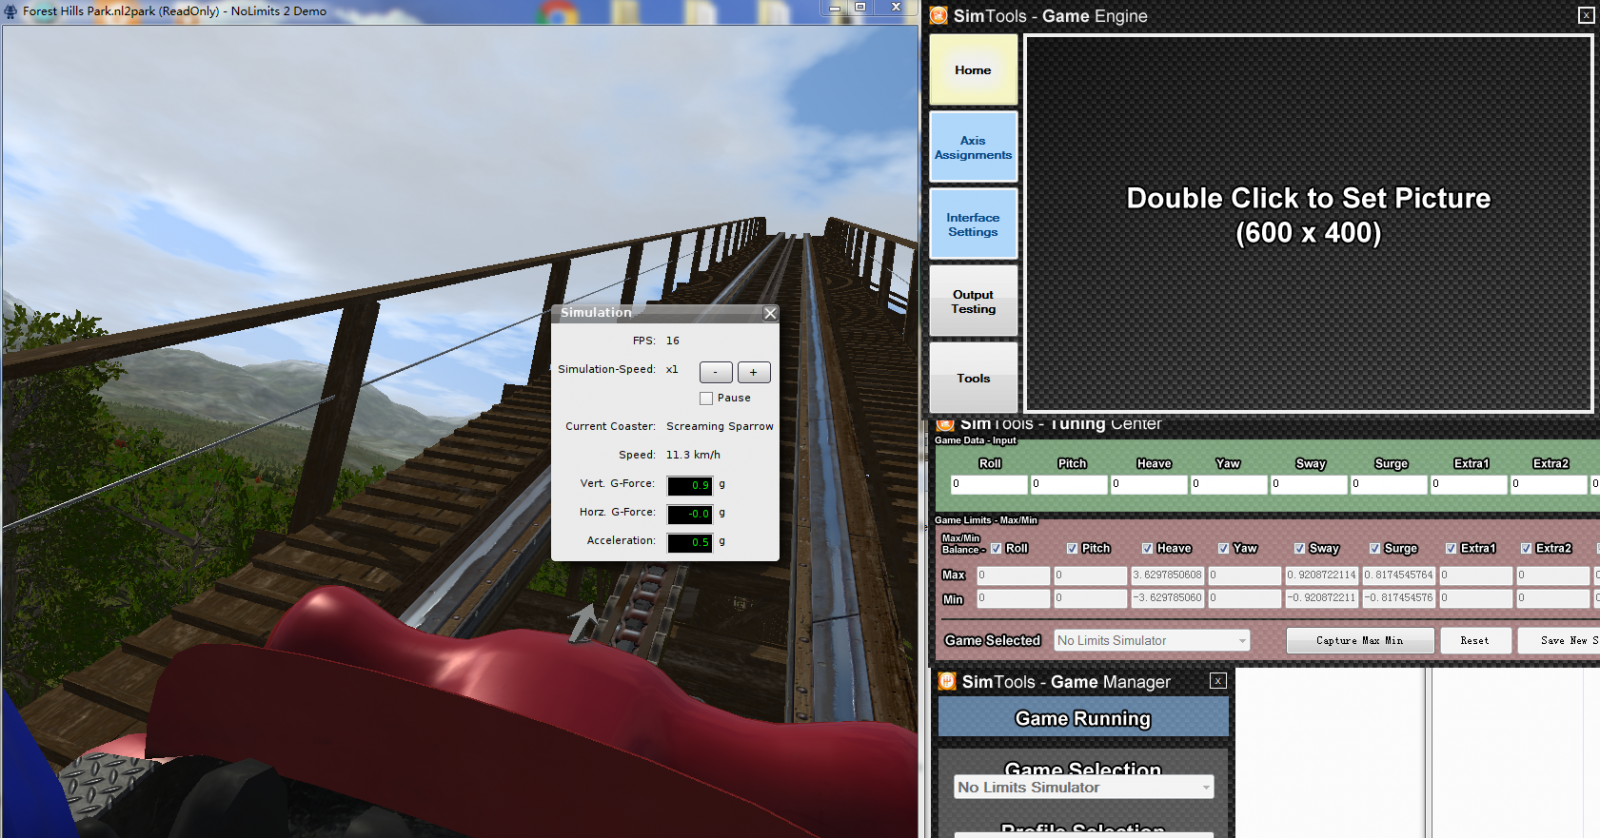Click the Heave Max limit field

1167,575
